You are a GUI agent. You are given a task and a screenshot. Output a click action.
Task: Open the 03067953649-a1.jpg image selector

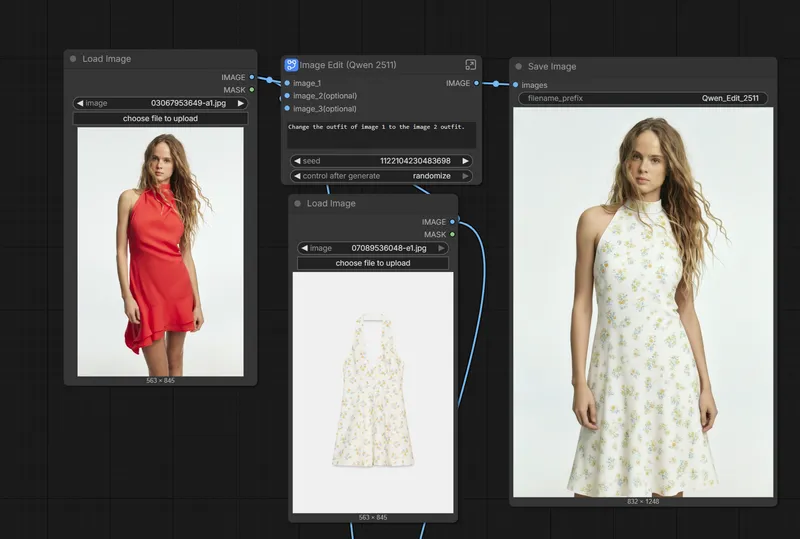[160, 103]
